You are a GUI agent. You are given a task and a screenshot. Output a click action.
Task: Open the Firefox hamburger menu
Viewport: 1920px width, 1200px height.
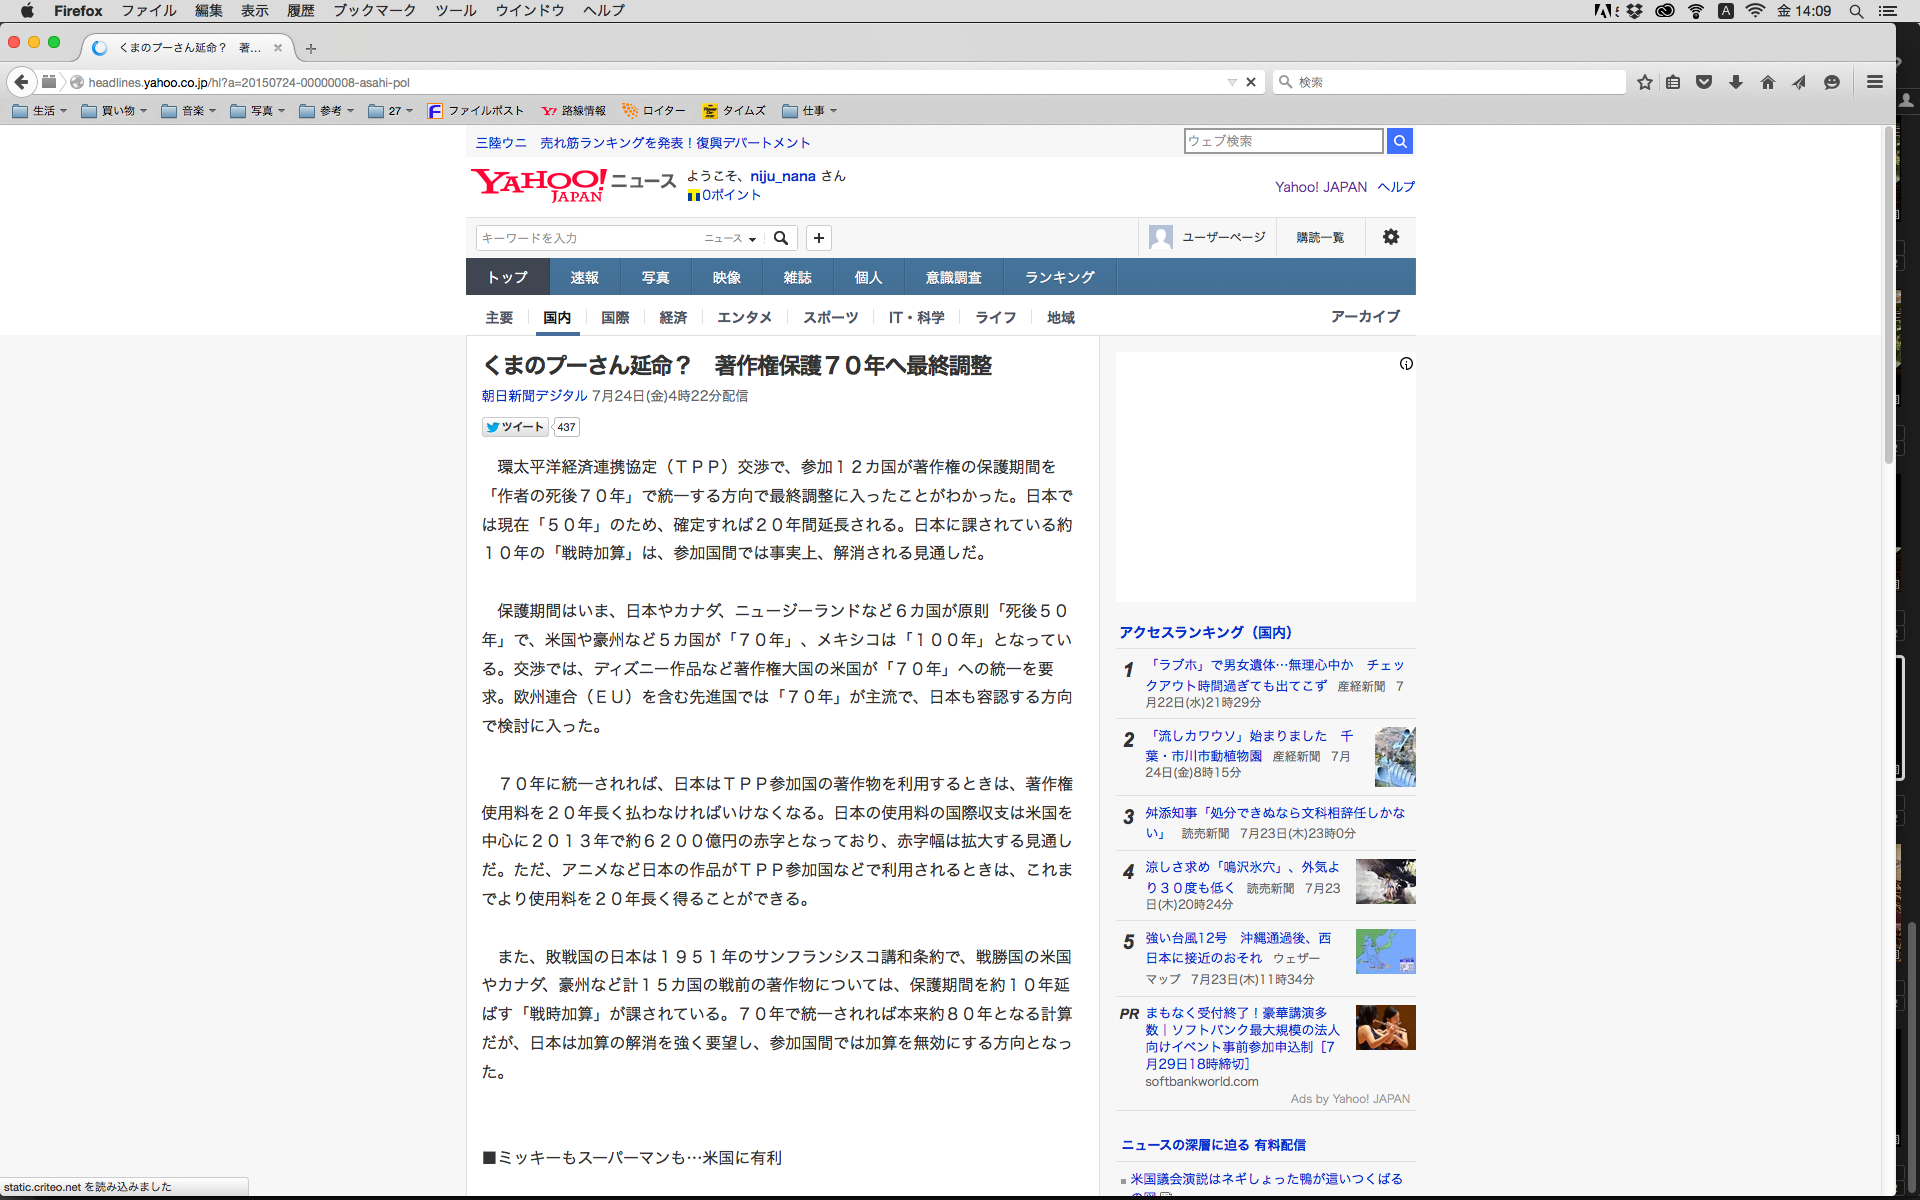[x=1875, y=82]
